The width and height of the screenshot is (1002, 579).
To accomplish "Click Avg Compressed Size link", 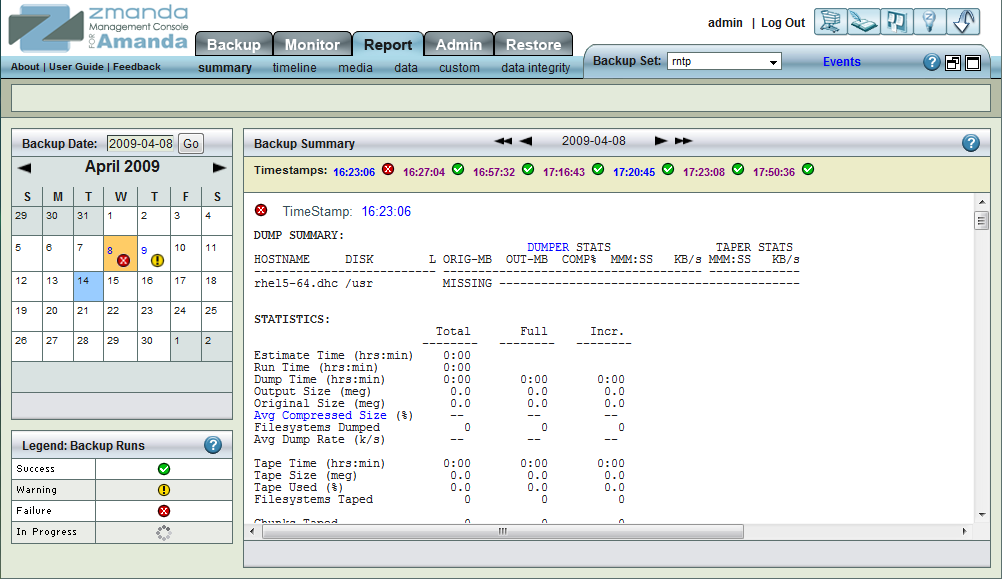I will (x=320, y=415).
